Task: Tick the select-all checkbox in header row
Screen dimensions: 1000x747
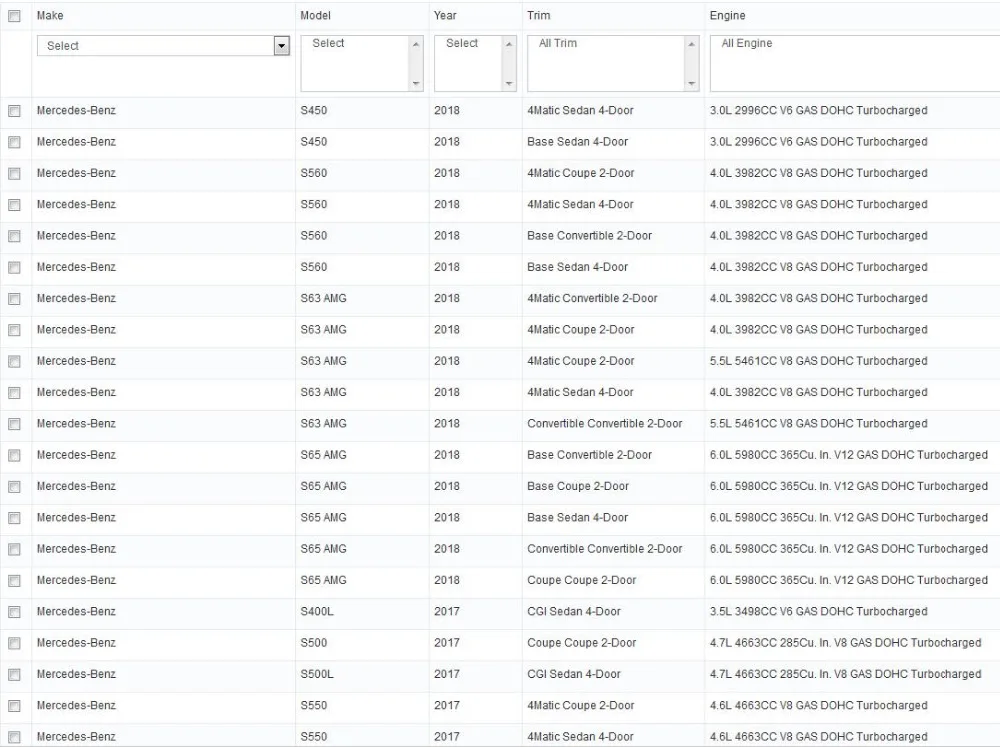Action: 14,16
